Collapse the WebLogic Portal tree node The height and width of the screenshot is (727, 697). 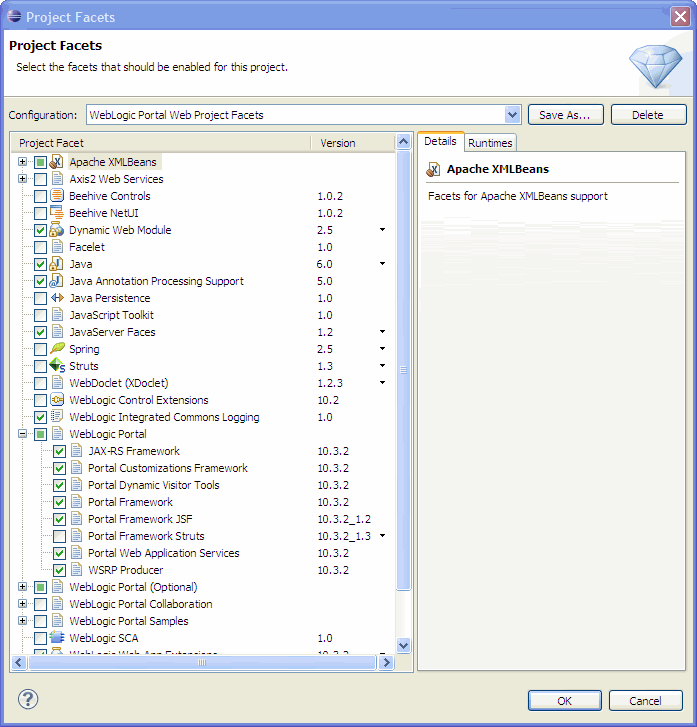pos(22,434)
